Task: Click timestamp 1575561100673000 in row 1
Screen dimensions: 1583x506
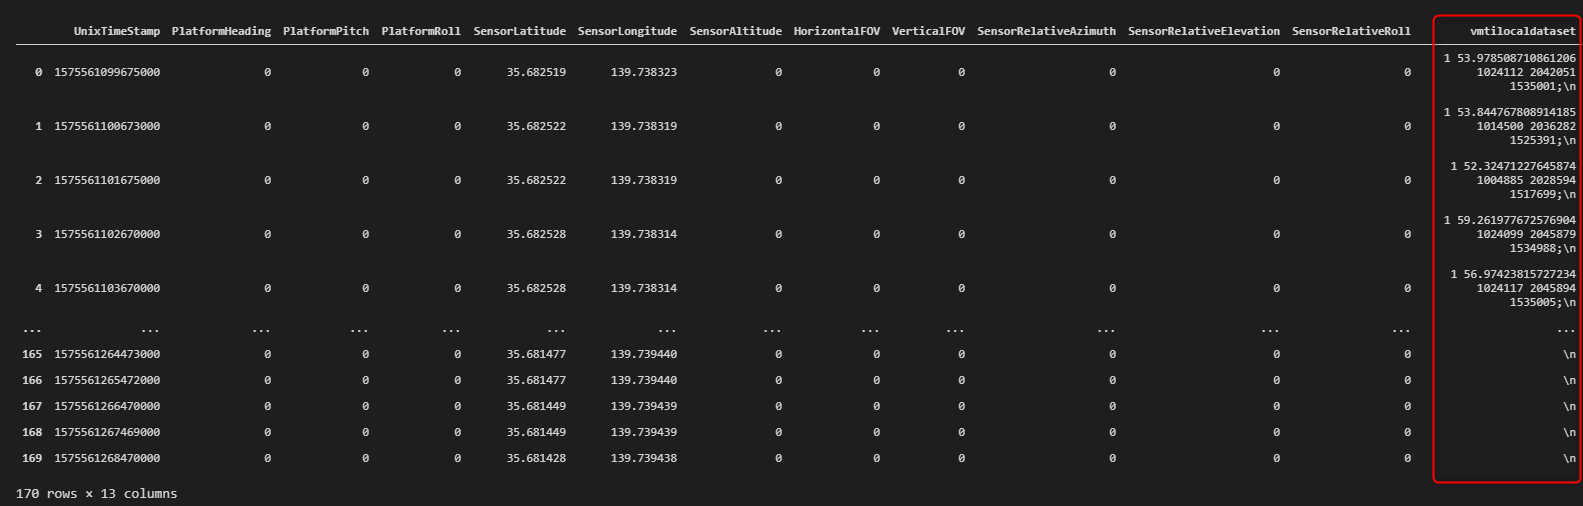Action: 107,126
